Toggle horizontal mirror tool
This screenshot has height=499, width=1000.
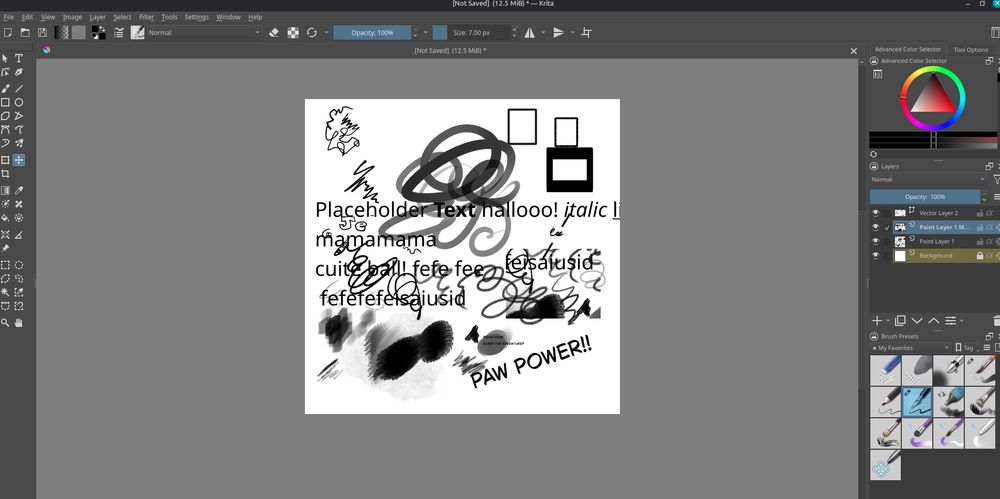(x=529, y=33)
